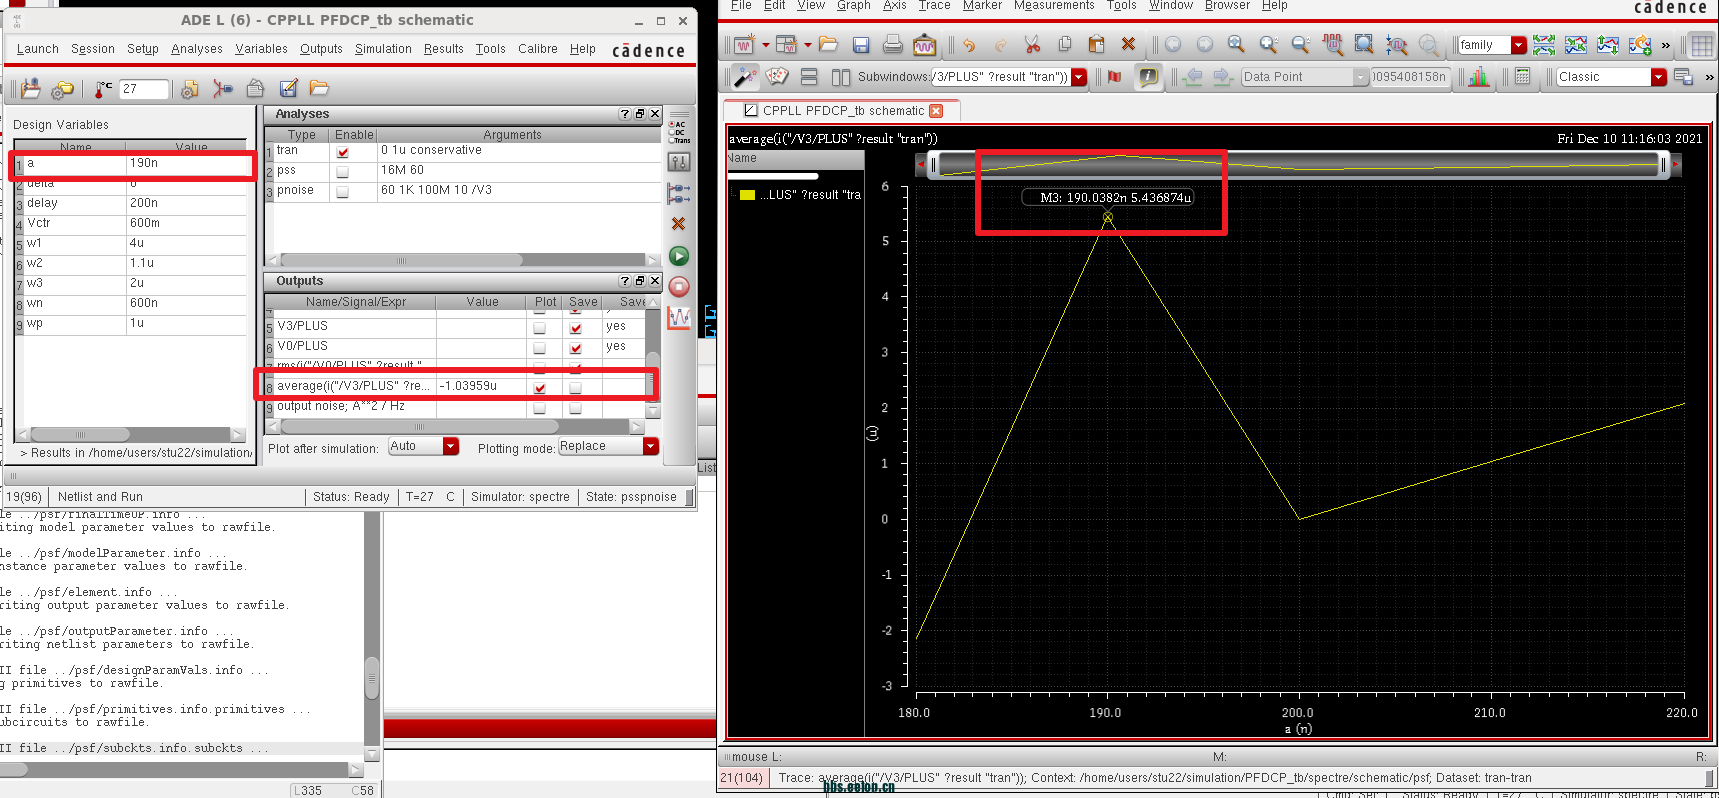This screenshot has height=798, width=1719.
Task: Toggle Save checkbox for V3/PLUS output
Action: [576, 328]
